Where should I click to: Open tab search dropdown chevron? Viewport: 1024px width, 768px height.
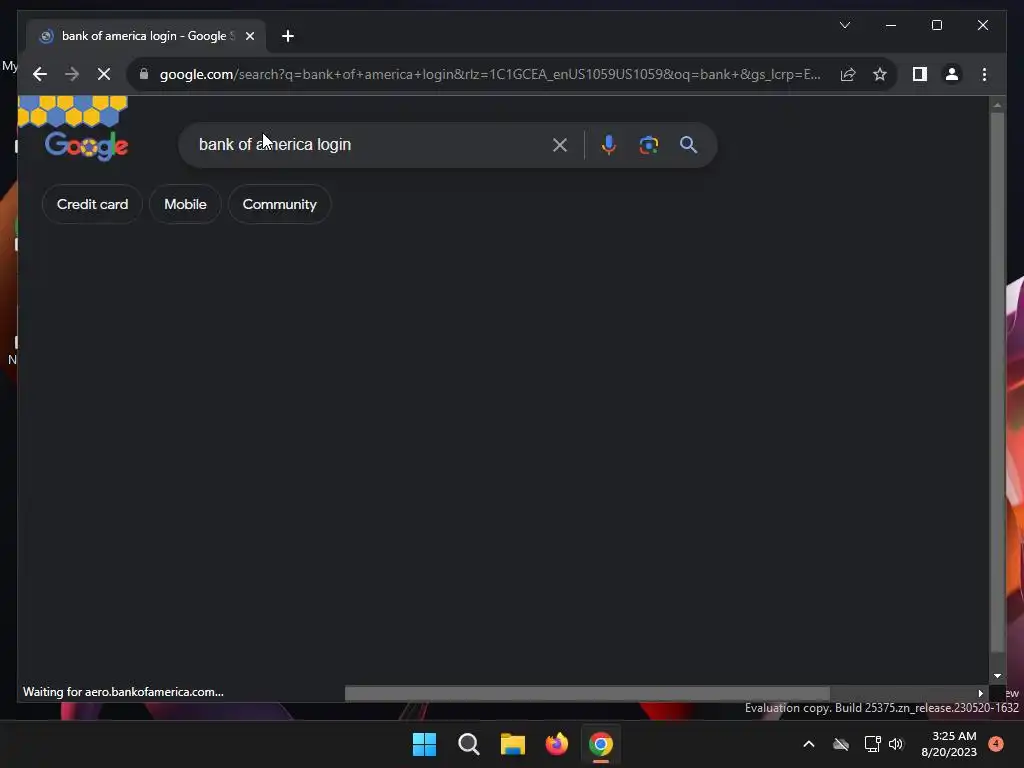coord(845,25)
